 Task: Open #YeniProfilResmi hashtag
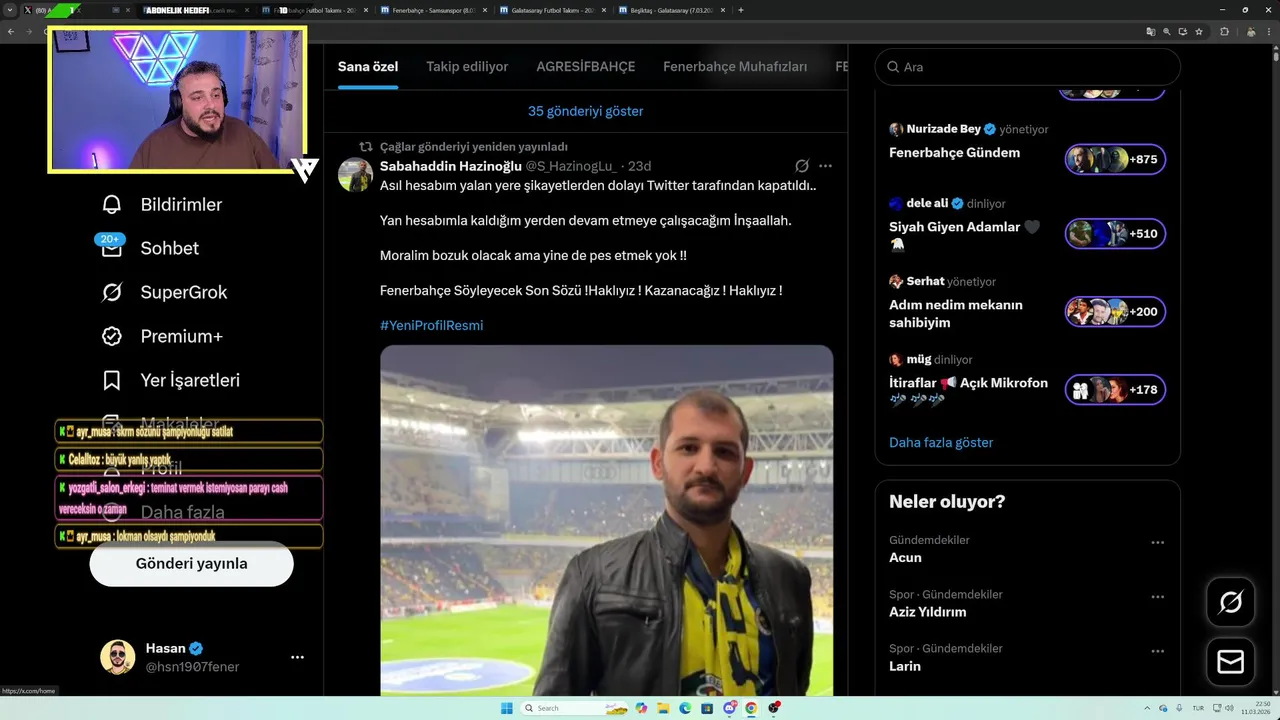pyautogui.click(x=431, y=325)
